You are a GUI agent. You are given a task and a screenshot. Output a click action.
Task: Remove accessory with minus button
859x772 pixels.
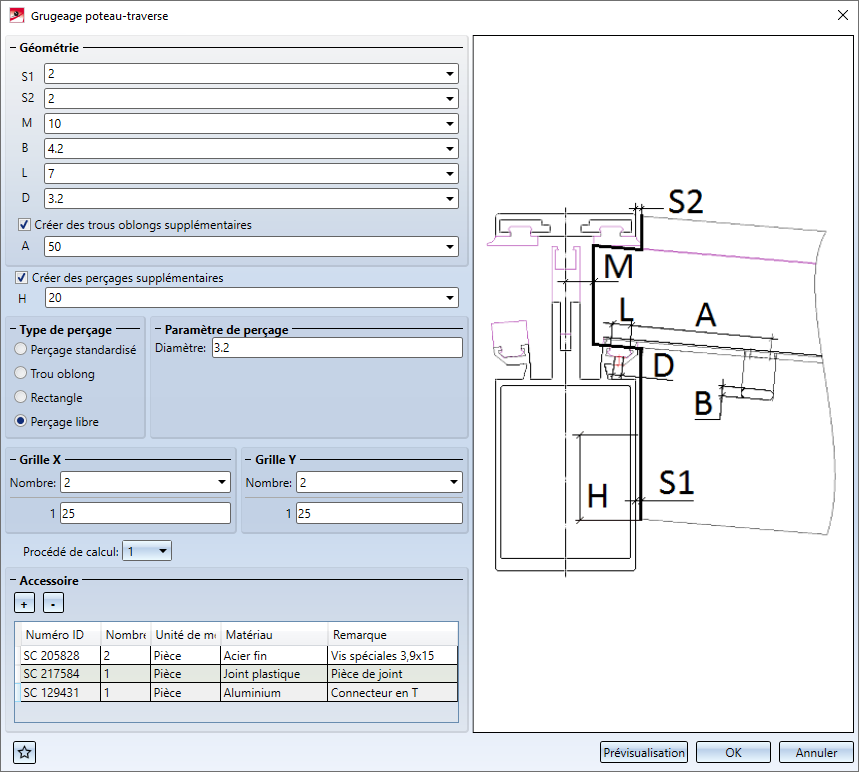click(54, 603)
